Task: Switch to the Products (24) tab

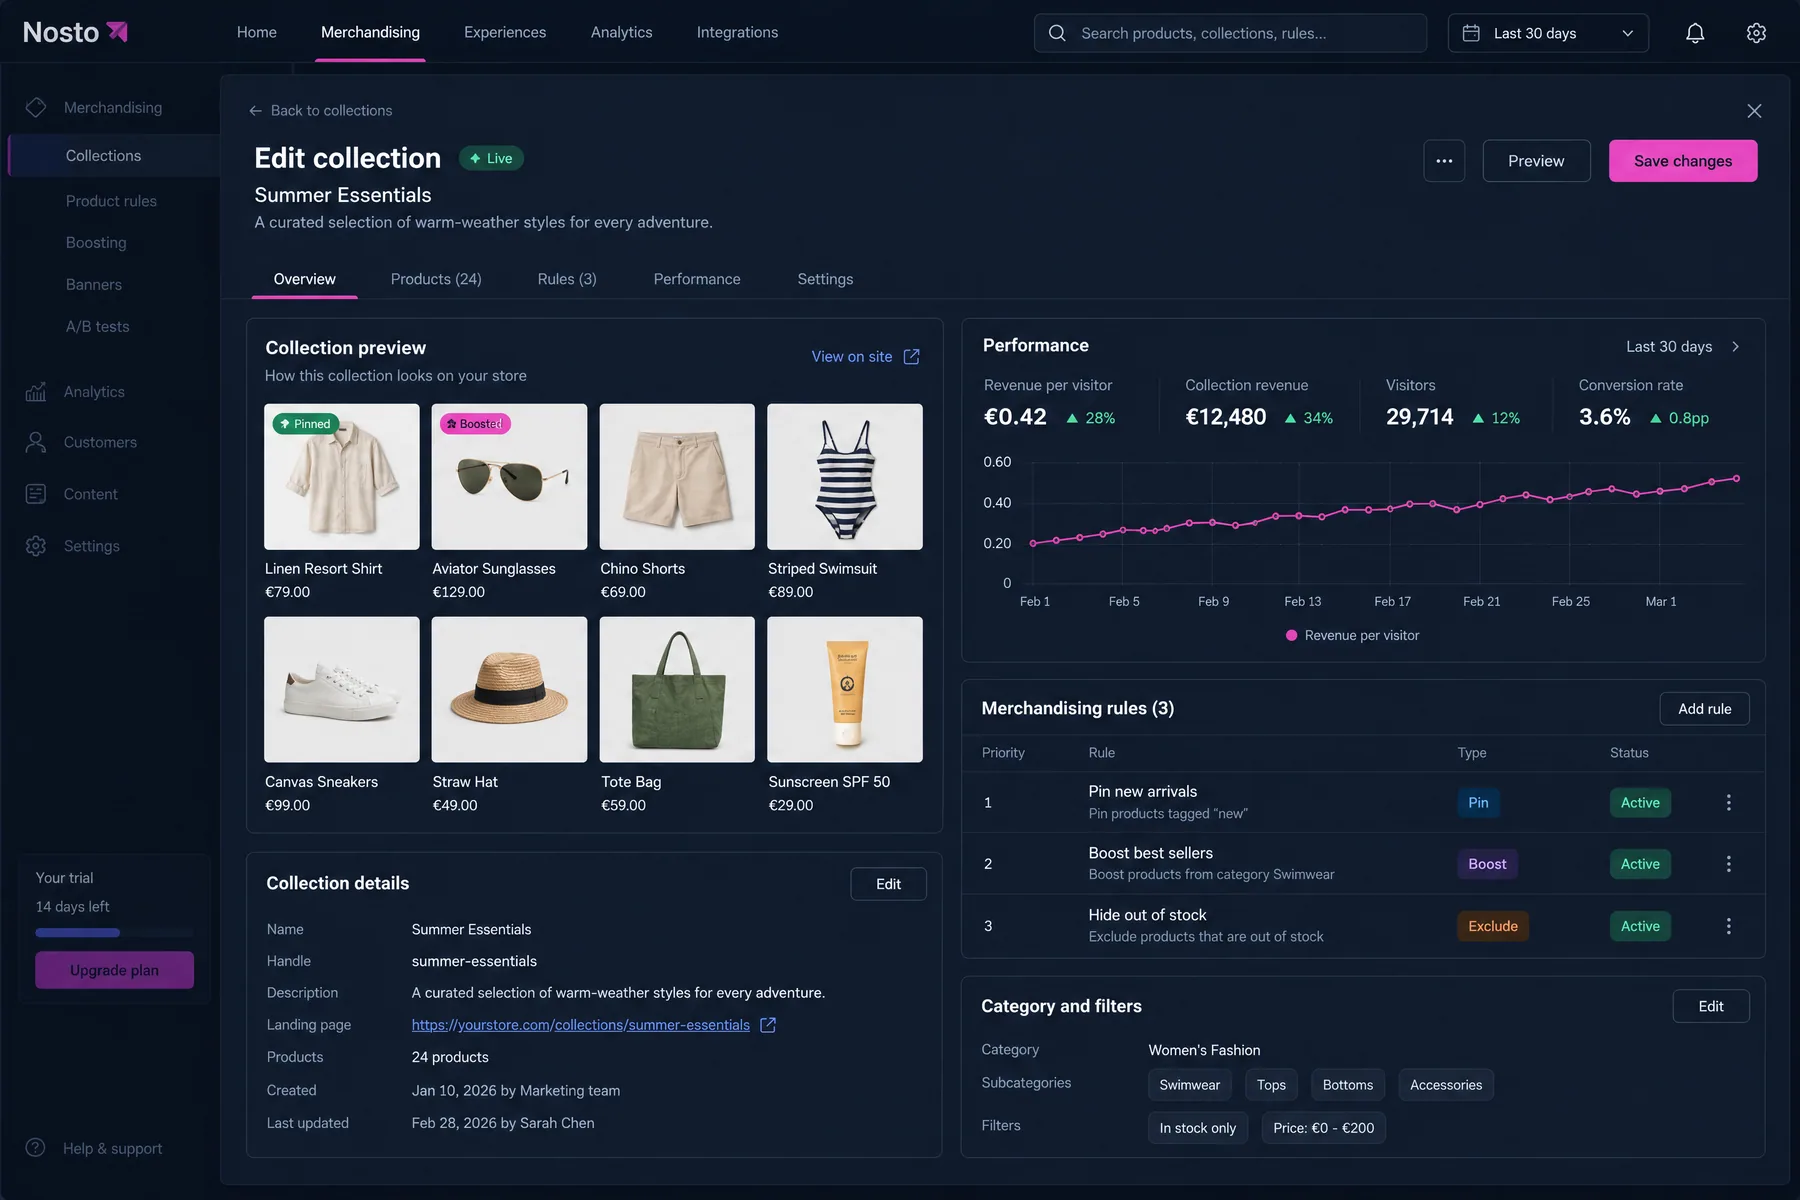Action: (436, 279)
